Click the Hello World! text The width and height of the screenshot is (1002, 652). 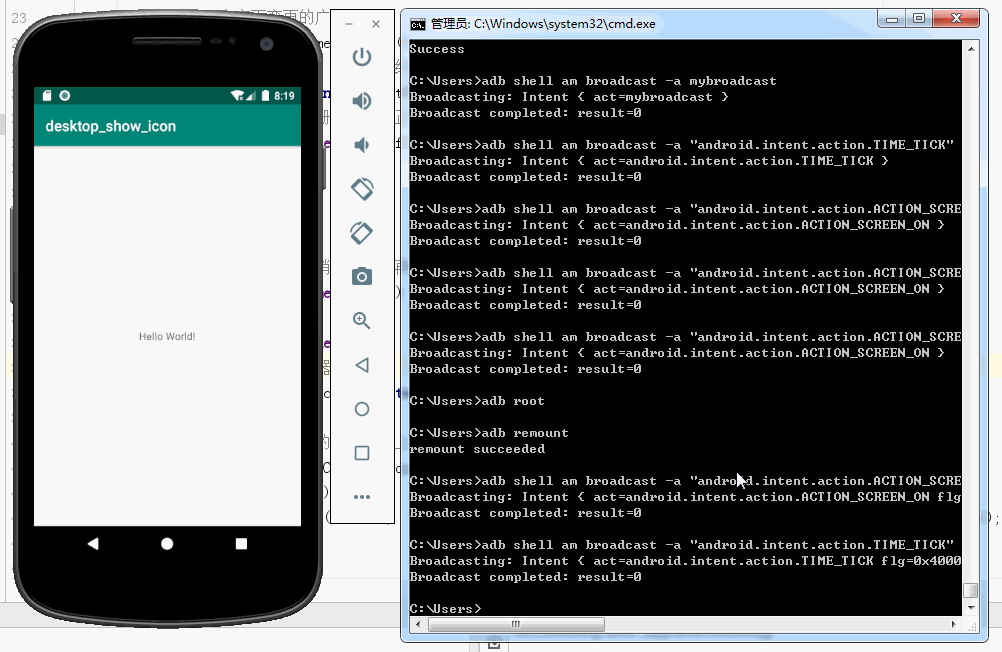pos(166,336)
